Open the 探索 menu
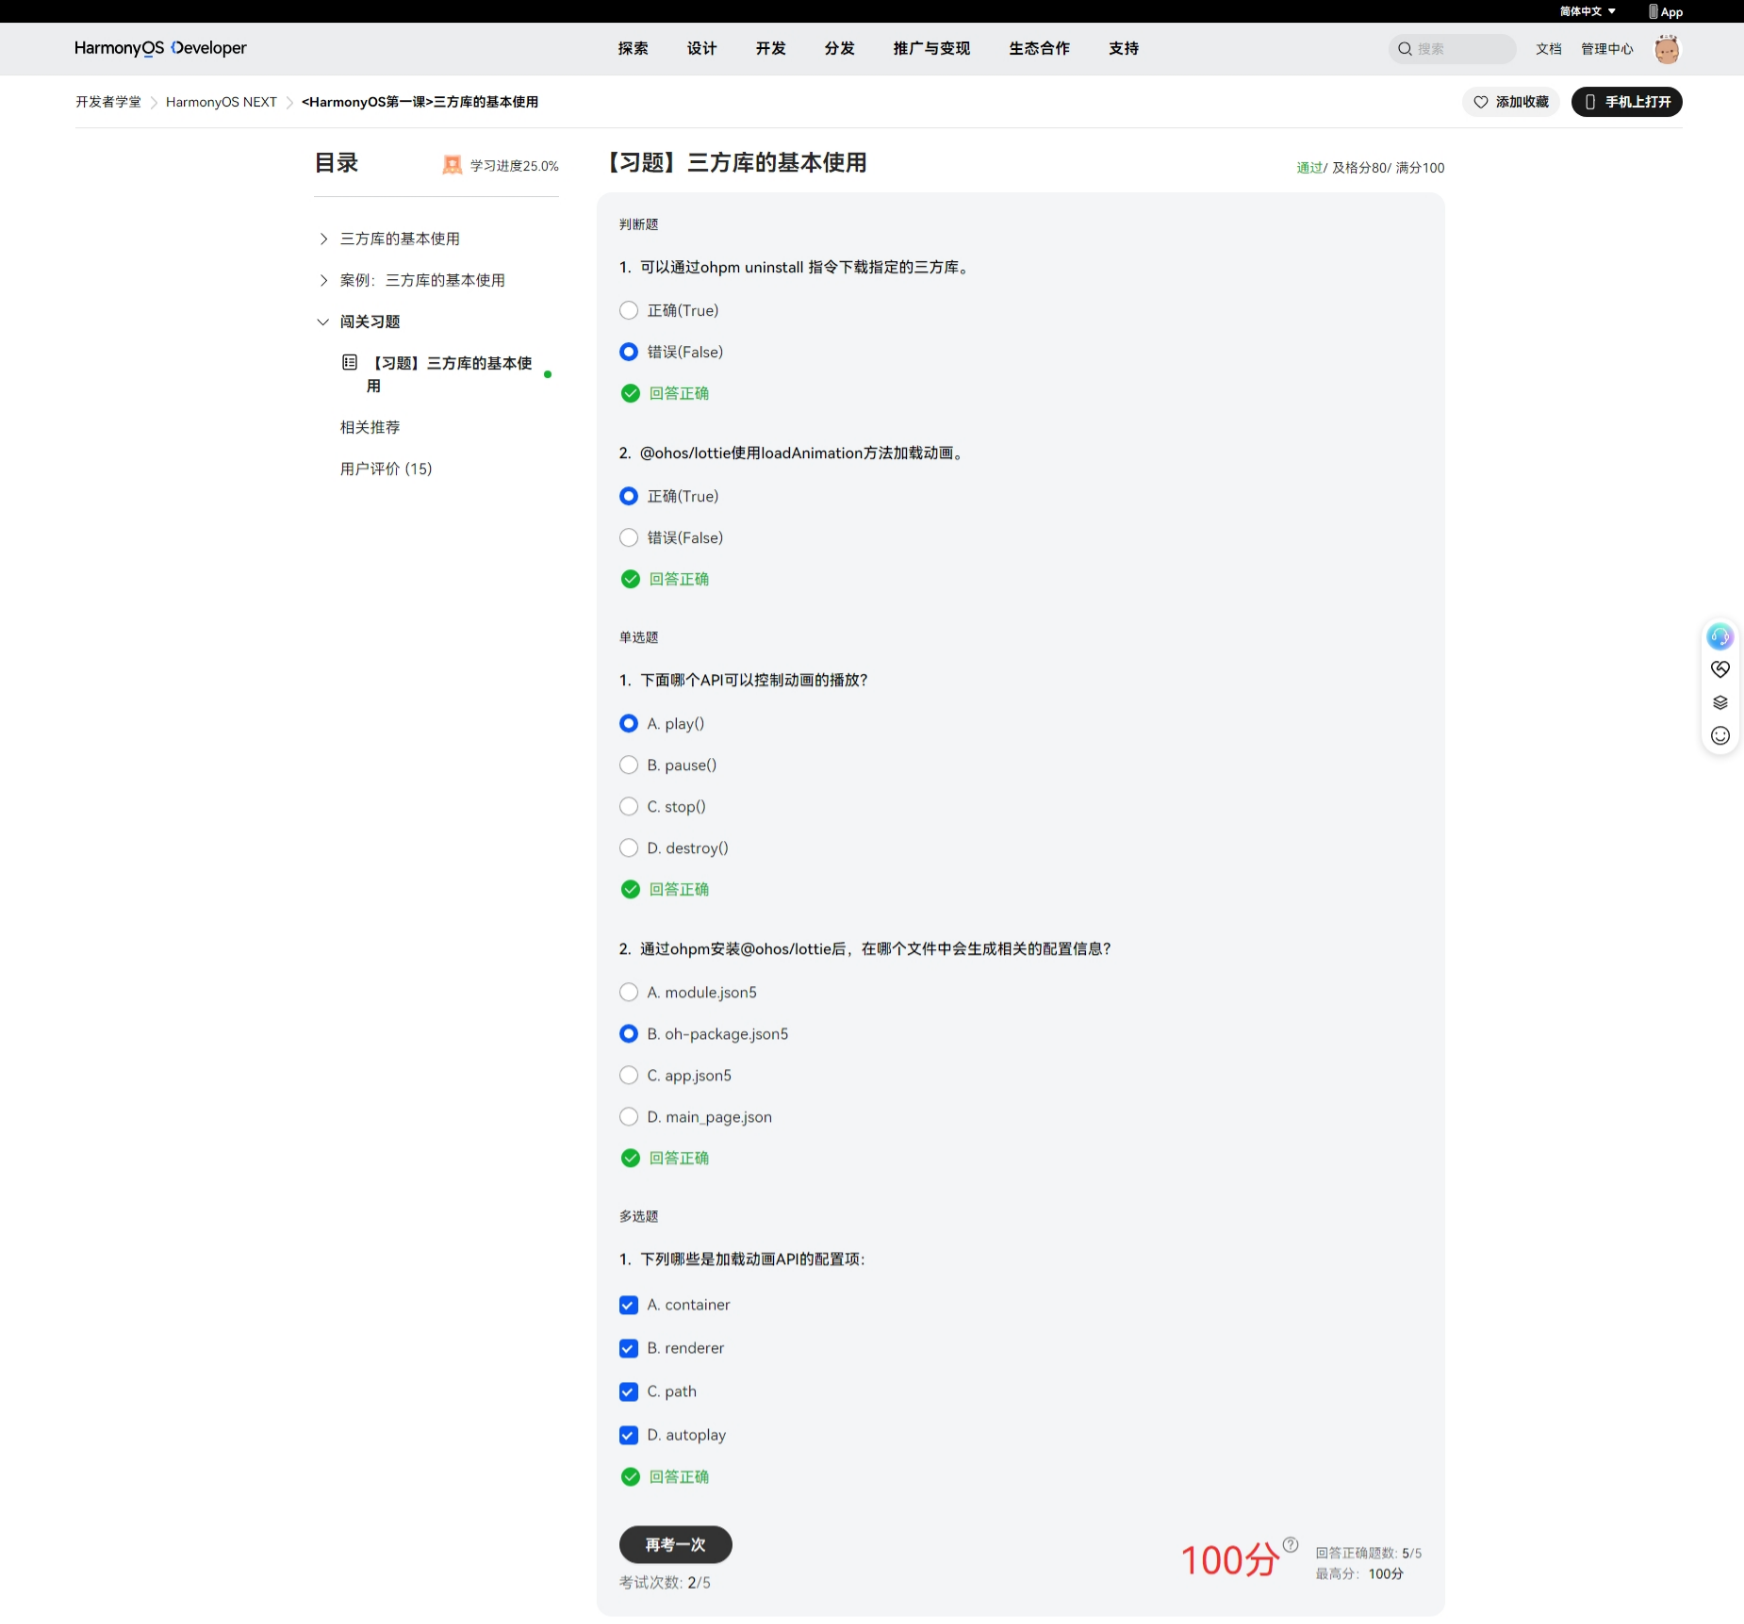 [633, 48]
